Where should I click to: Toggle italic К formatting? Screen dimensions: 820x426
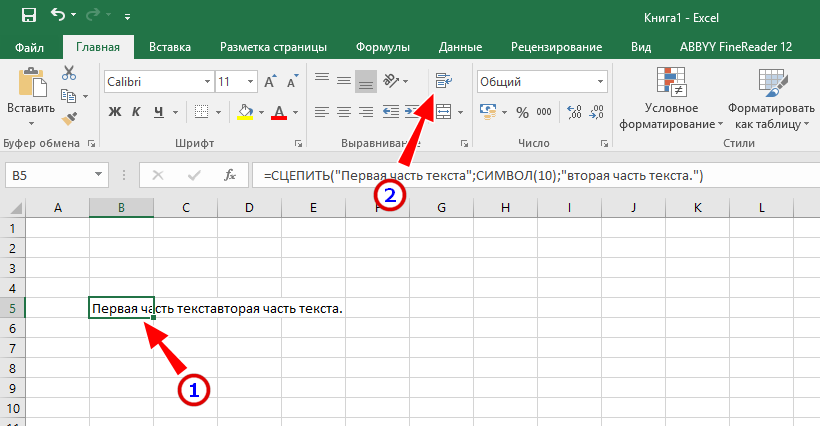(136, 111)
